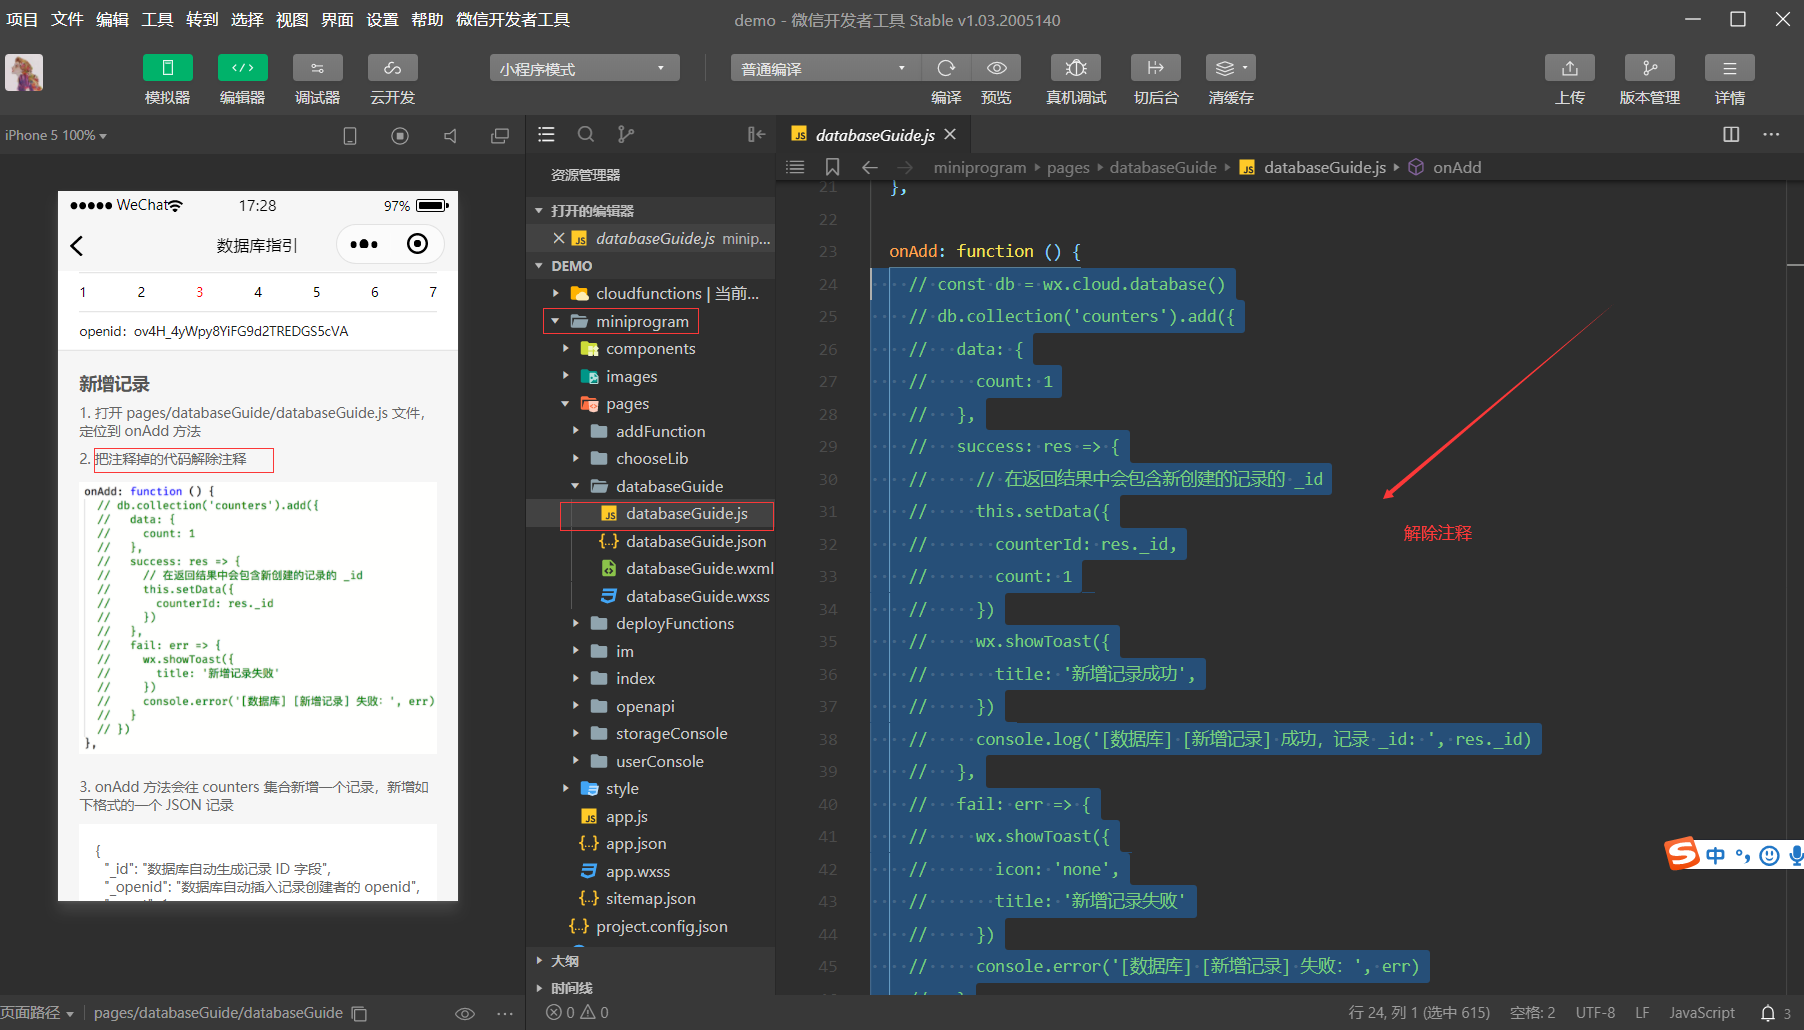Open the search icon in sidebar
The width and height of the screenshot is (1804, 1030).
pos(586,134)
